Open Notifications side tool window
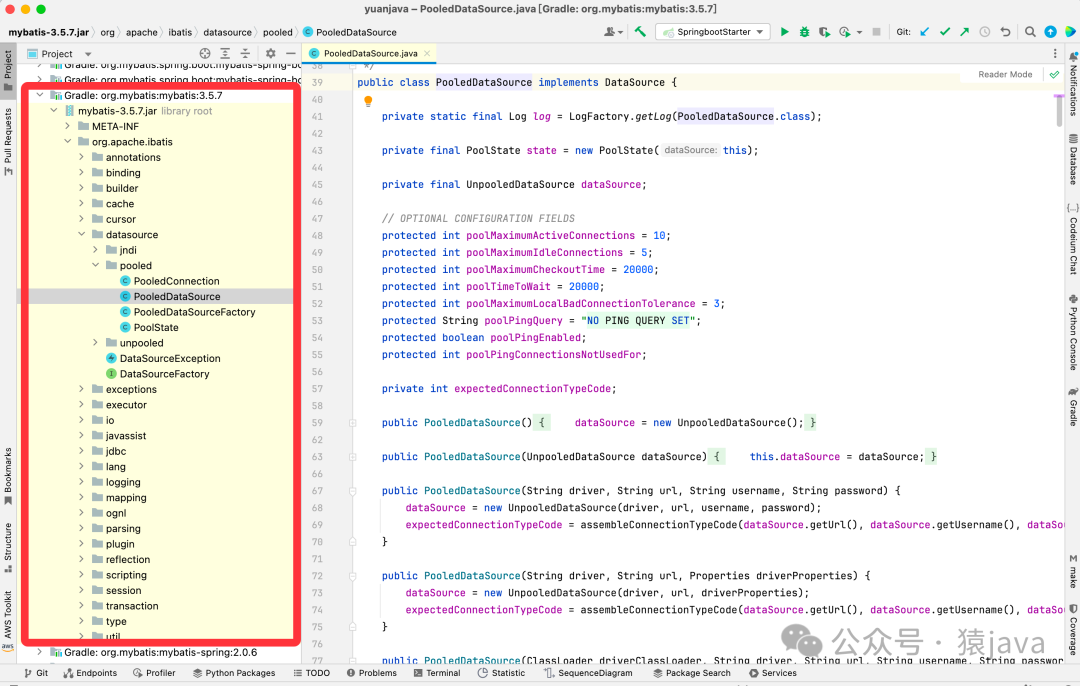Viewport: 1080px width, 686px height. tap(1072, 83)
